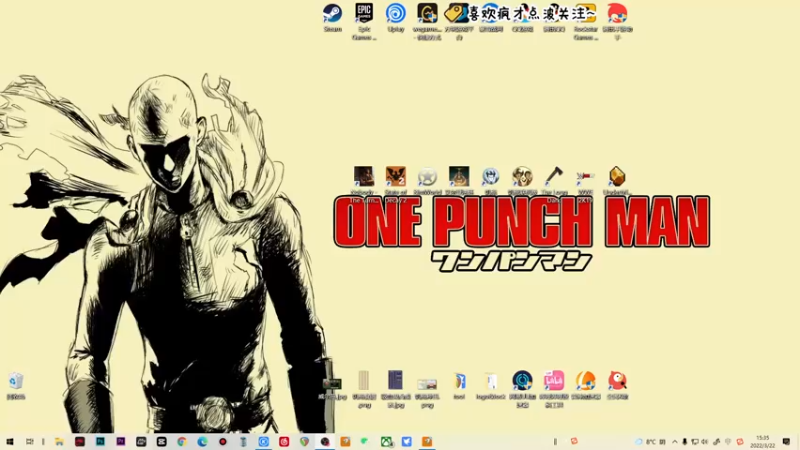This screenshot has width=800, height=450.
Task: Open Task View on the taskbar
Action: (x=30, y=441)
